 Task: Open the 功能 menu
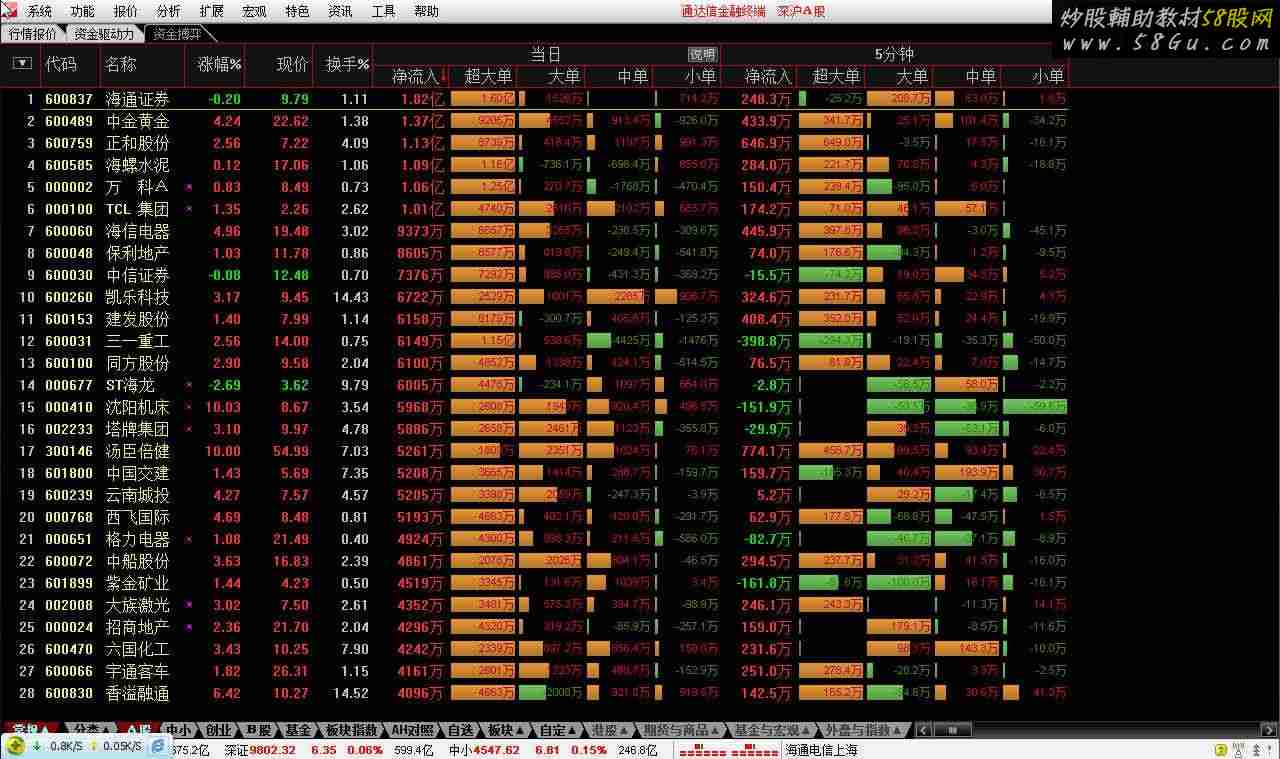pos(83,11)
